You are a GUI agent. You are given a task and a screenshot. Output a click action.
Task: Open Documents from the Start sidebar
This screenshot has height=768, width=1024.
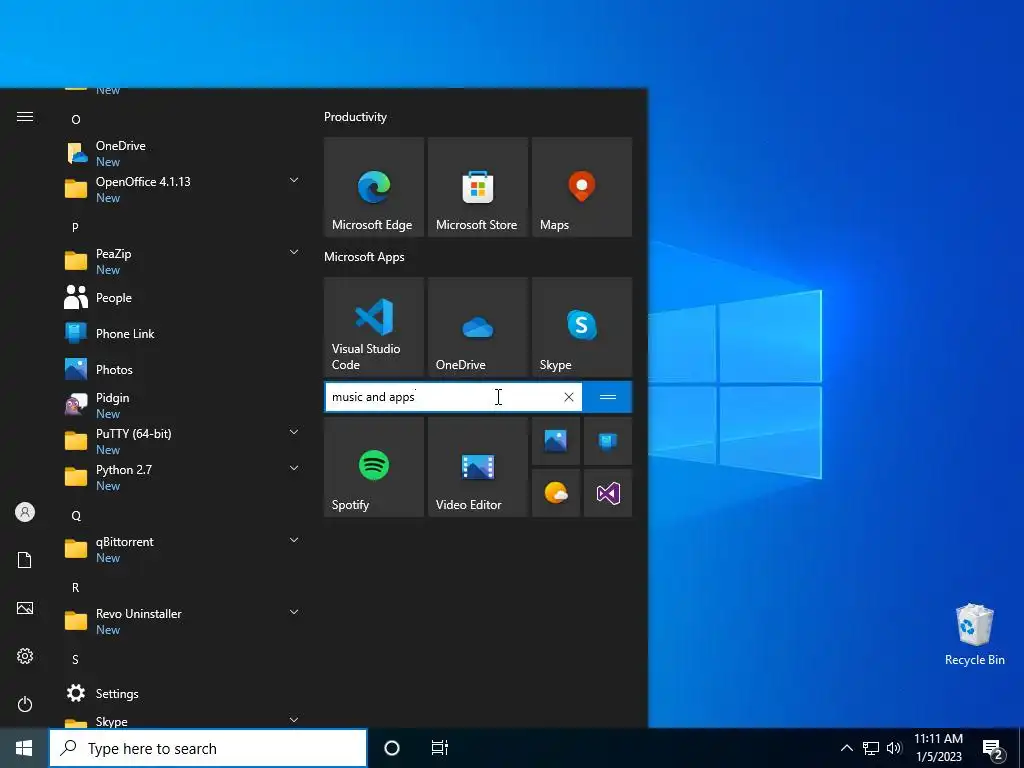(x=25, y=560)
